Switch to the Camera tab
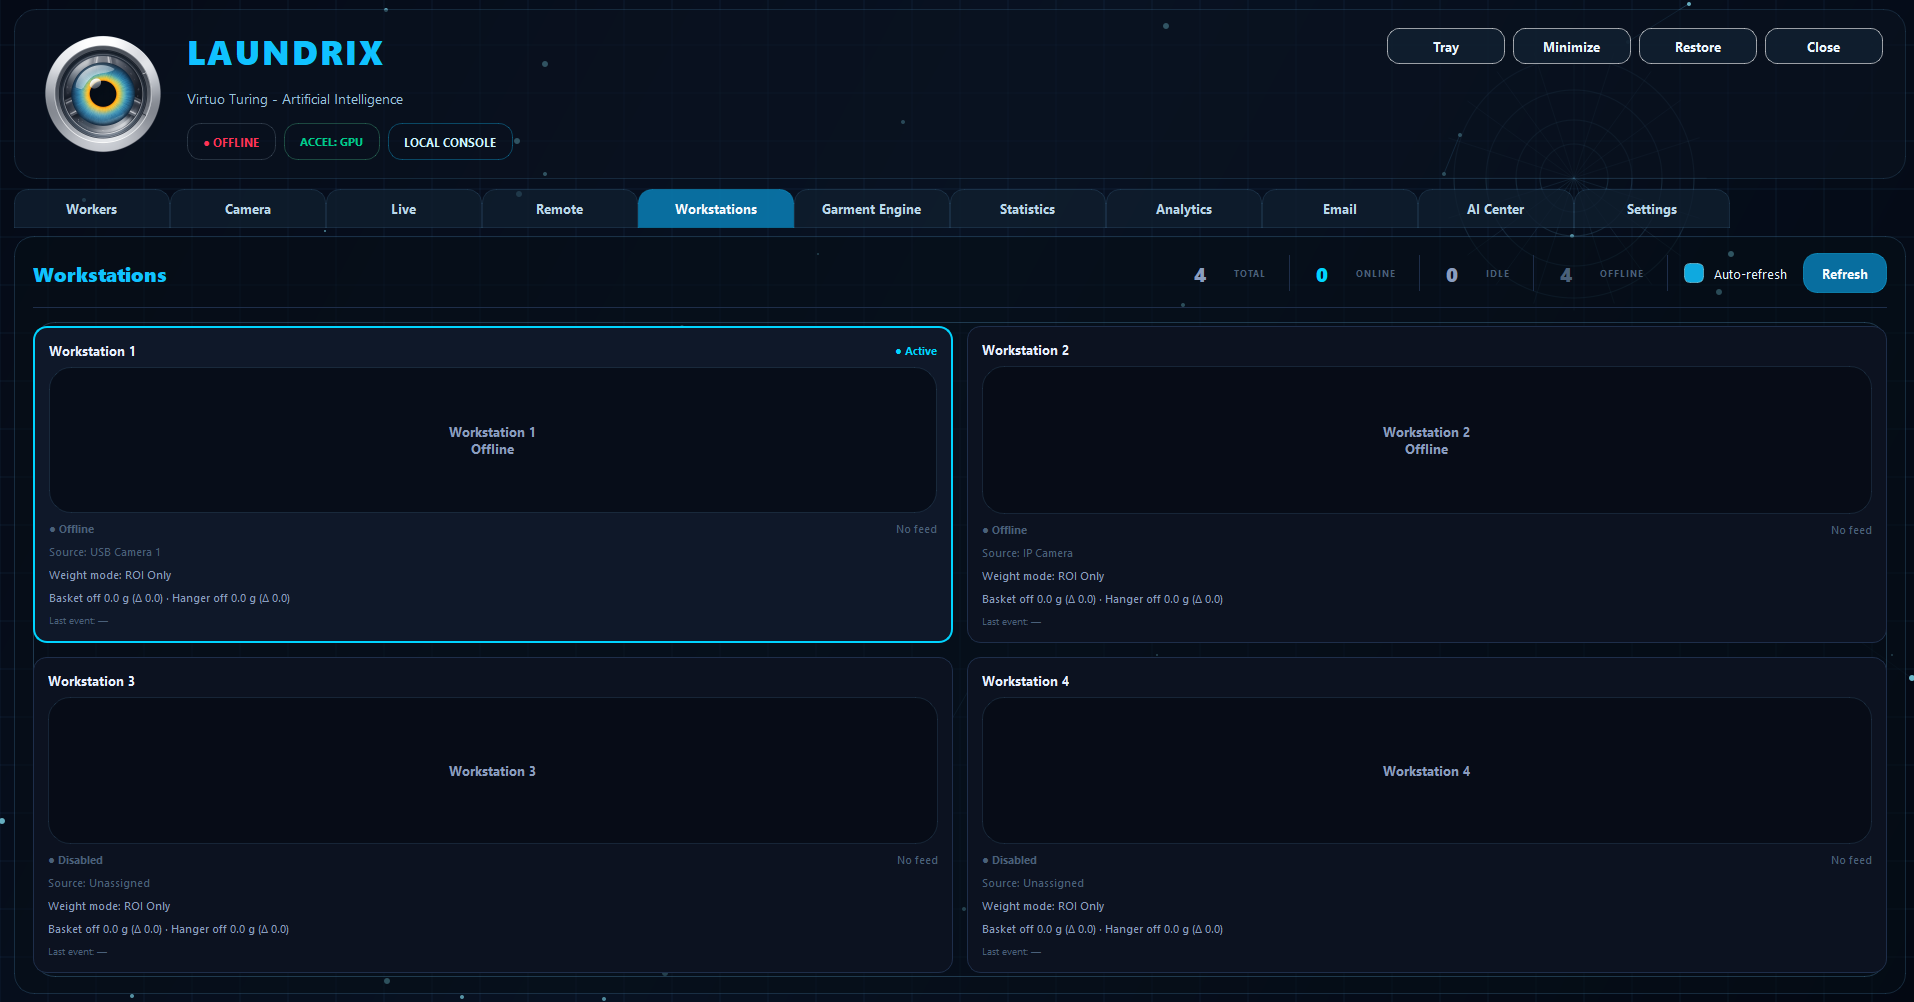The width and height of the screenshot is (1914, 1002). point(247,209)
